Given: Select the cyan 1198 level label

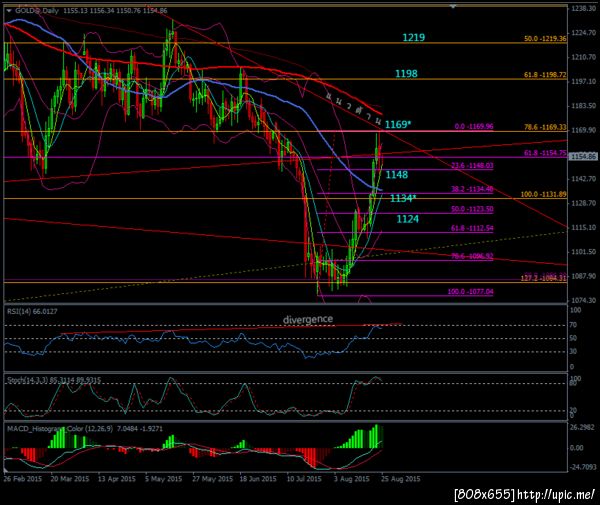Looking at the screenshot, I should click(406, 73).
